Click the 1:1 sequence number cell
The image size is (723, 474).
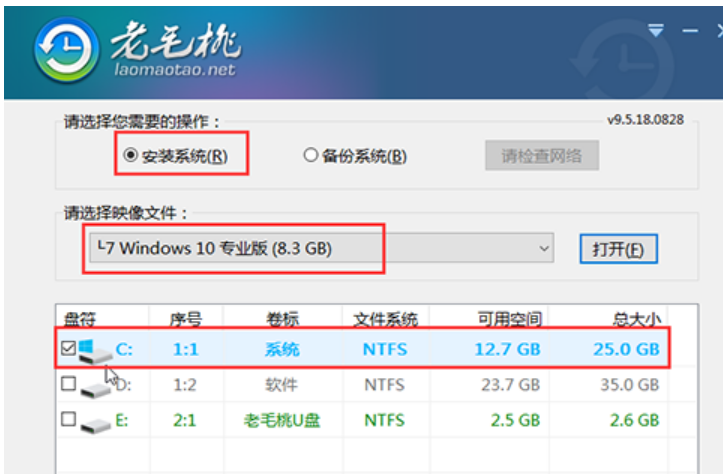tap(186, 349)
